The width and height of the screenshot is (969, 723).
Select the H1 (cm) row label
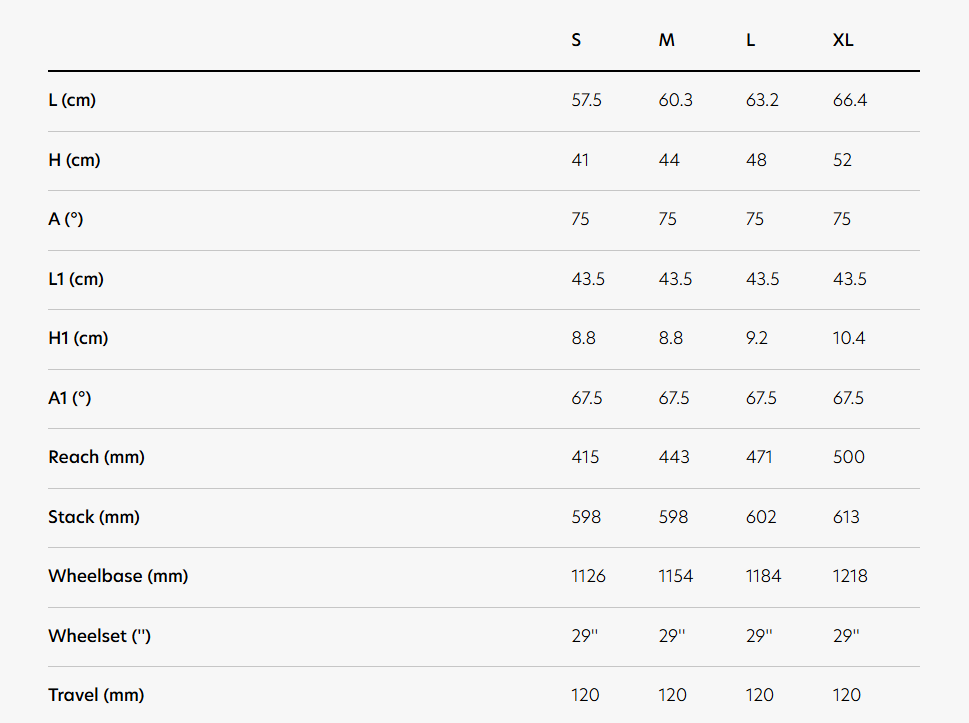[x=78, y=338]
